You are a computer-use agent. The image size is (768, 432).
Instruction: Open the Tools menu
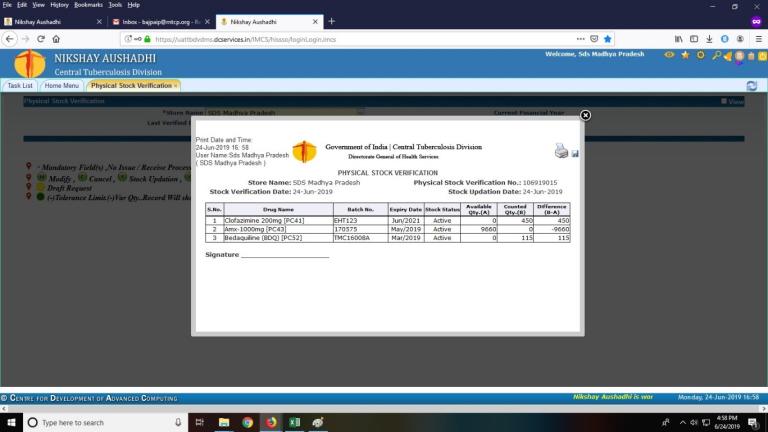115,5
